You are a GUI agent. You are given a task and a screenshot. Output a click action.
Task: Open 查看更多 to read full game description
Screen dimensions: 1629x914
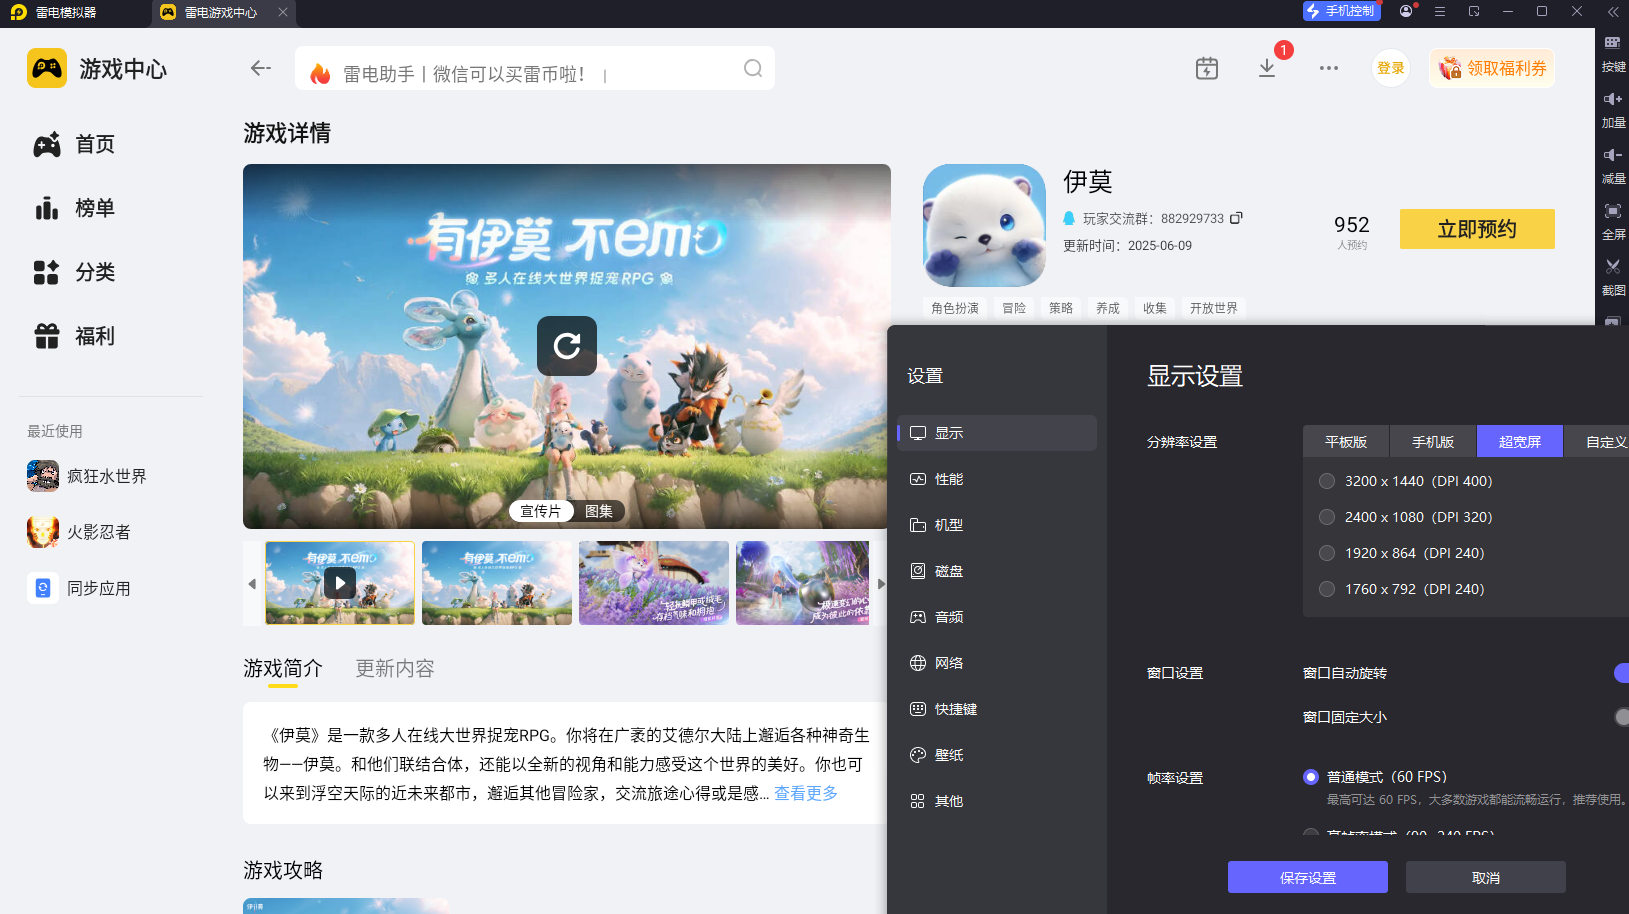[x=804, y=793]
